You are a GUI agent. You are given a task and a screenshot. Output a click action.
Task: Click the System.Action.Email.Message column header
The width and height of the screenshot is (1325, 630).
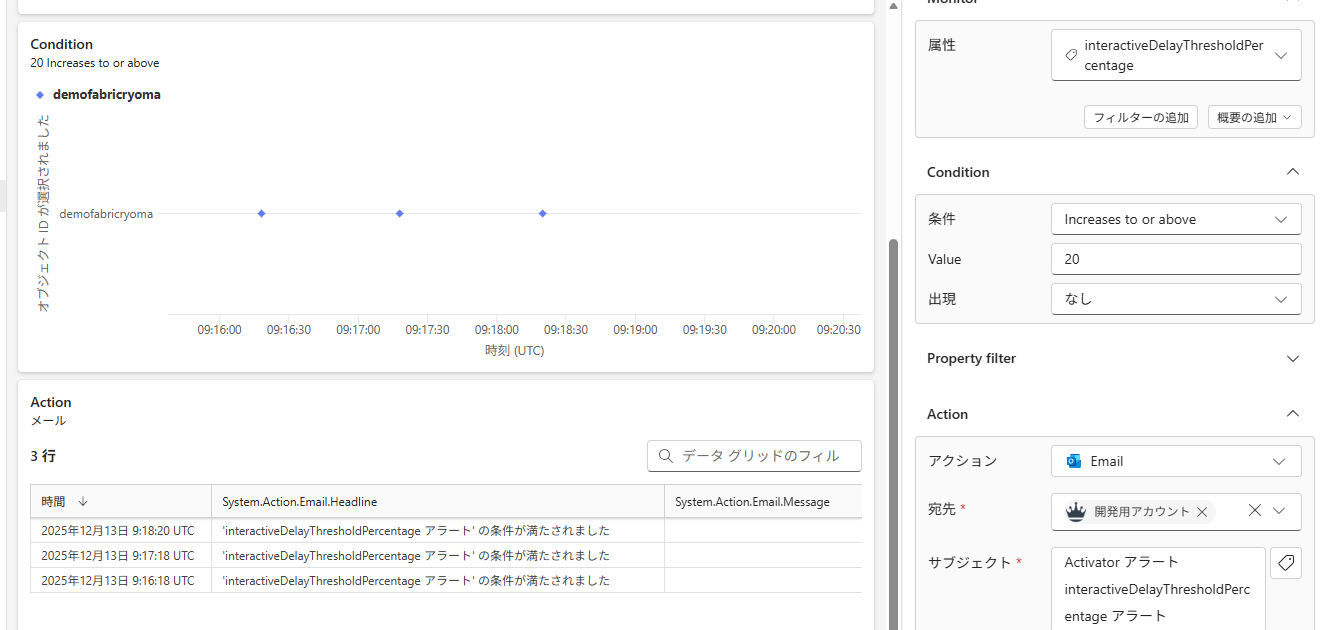tap(763, 502)
